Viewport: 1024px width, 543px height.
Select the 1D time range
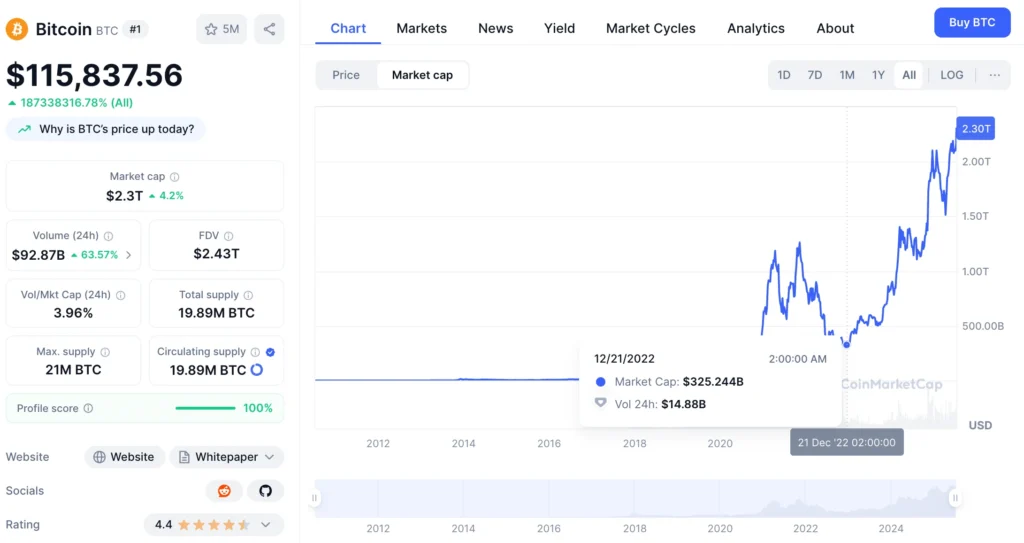click(784, 75)
